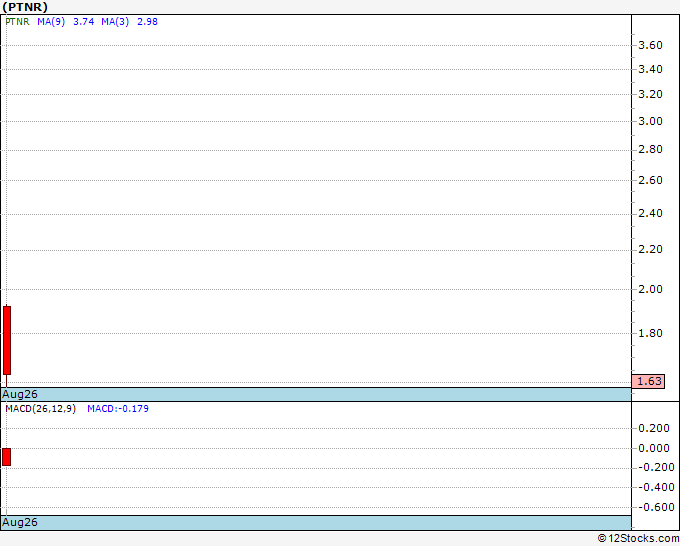The width and height of the screenshot is (680, 546).
Task: Click the 2.60 price axis label
Action: coord(651,180)
